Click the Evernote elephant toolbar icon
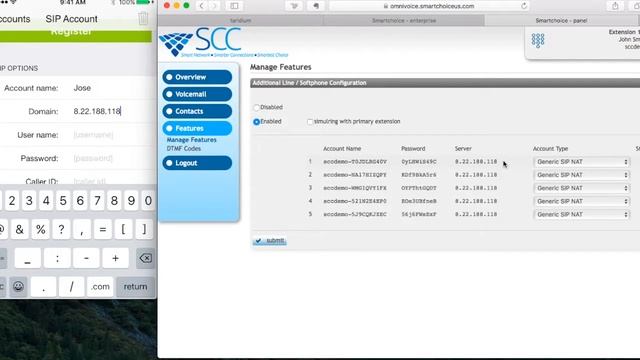Screen dimensions: 640x360 pos(316,6)
